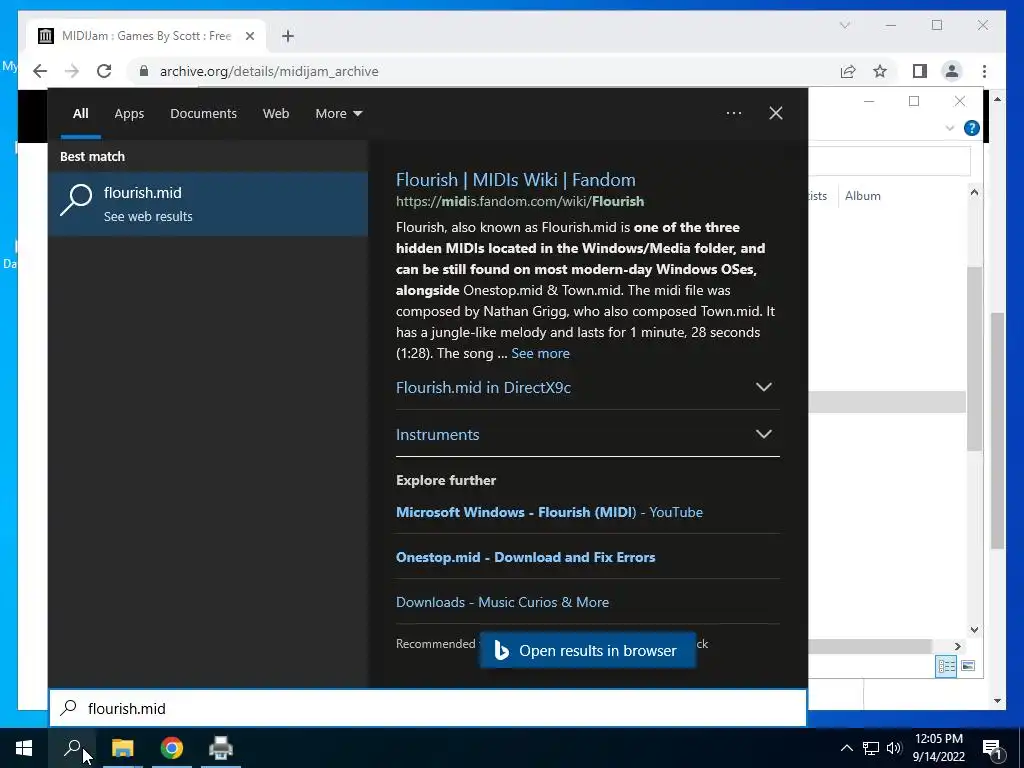
Task: Click background window list scroll up arrow
Action: tap(974, 193)
